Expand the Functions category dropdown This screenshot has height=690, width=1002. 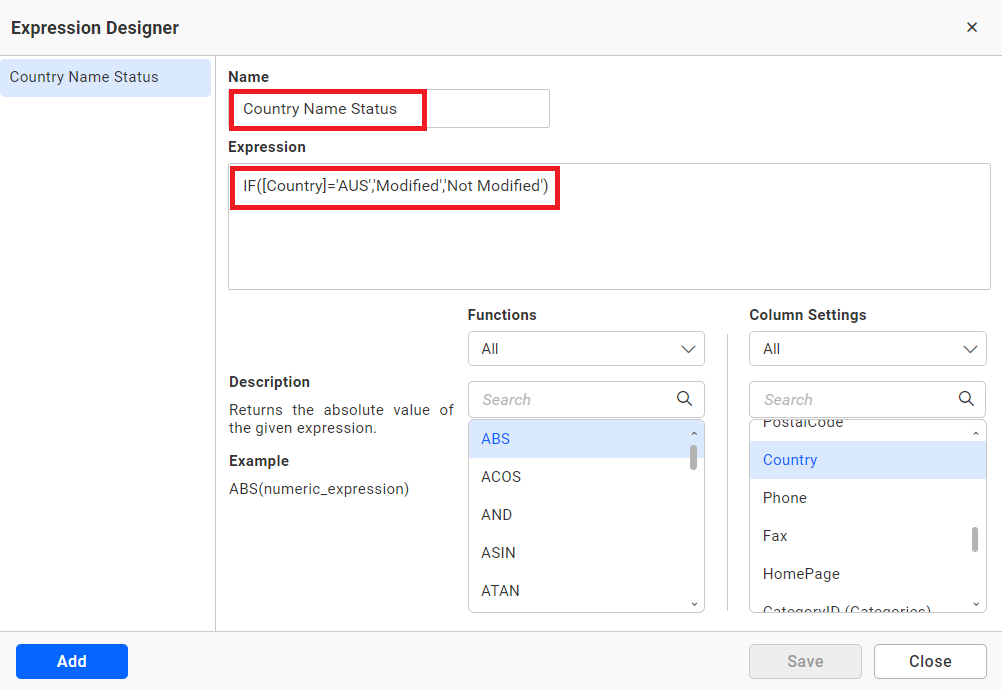tap(586, 349)
